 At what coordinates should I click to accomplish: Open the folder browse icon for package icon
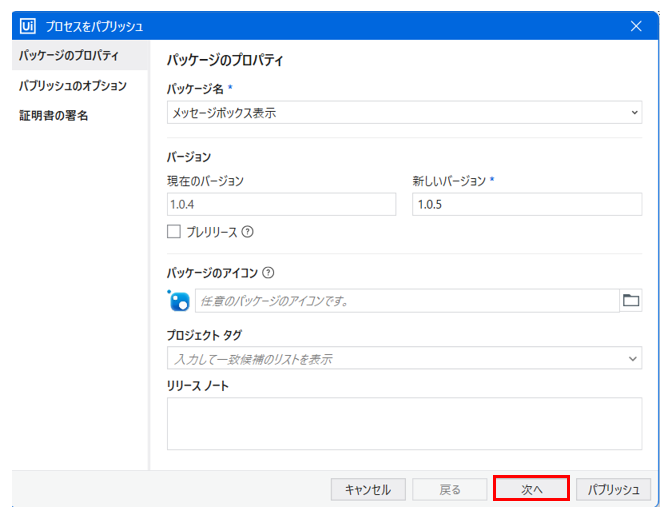631,300
